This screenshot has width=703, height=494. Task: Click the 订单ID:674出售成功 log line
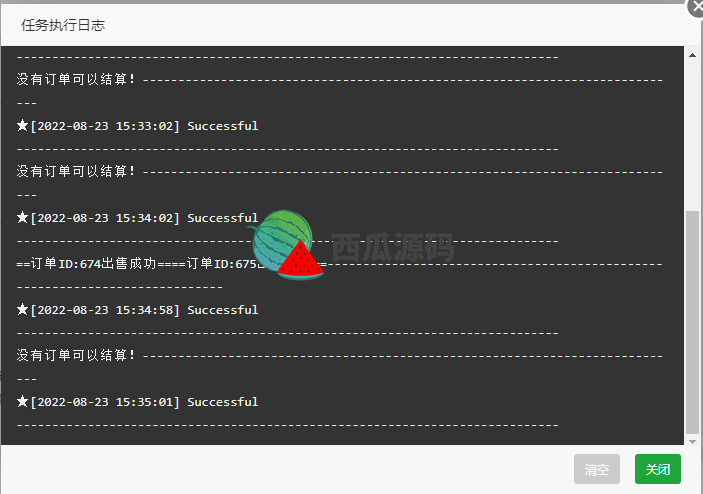tap(87, 264)
